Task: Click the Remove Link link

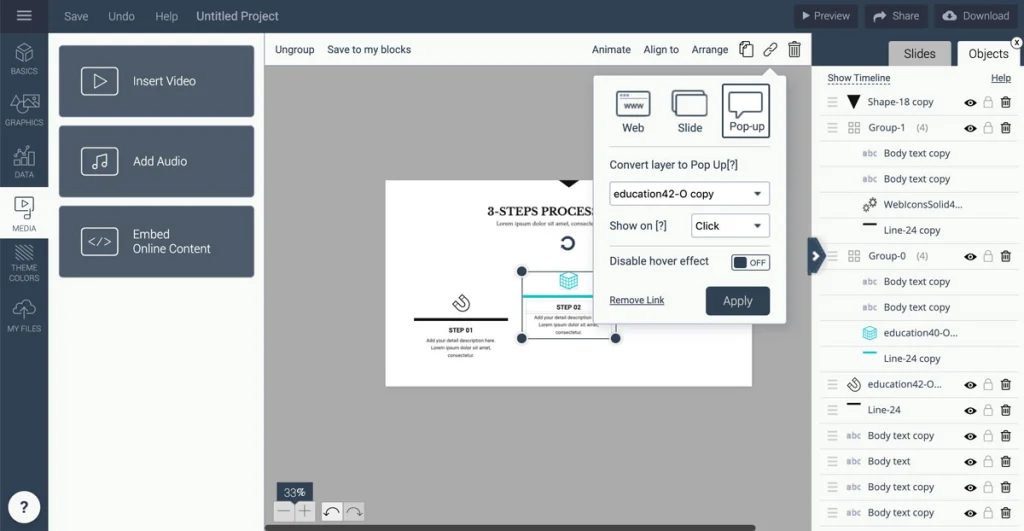Action: [636, 300]
